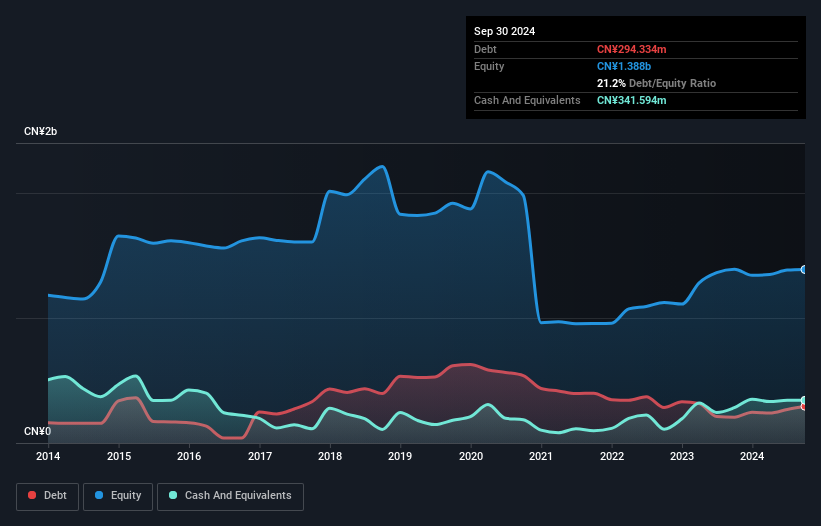The height and width of the screenshot is (526, 821).
Task: Click the Debt label in the tooltip
Action: click(x=485, y=49)
